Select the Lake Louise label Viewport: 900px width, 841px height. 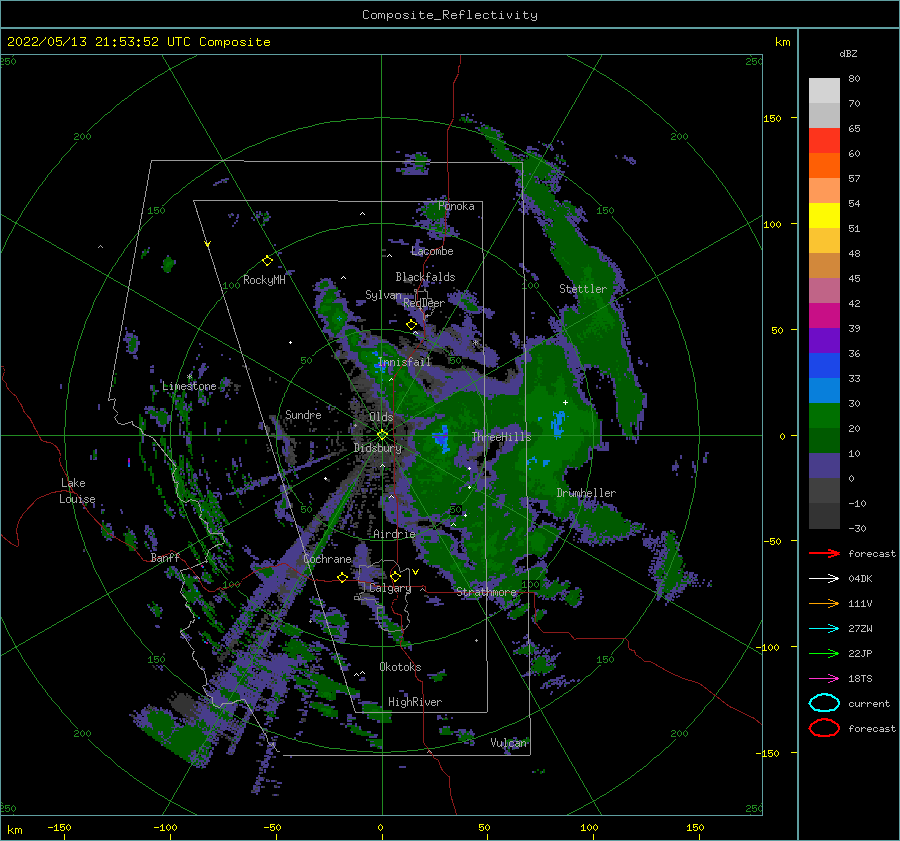coord(78,491)
